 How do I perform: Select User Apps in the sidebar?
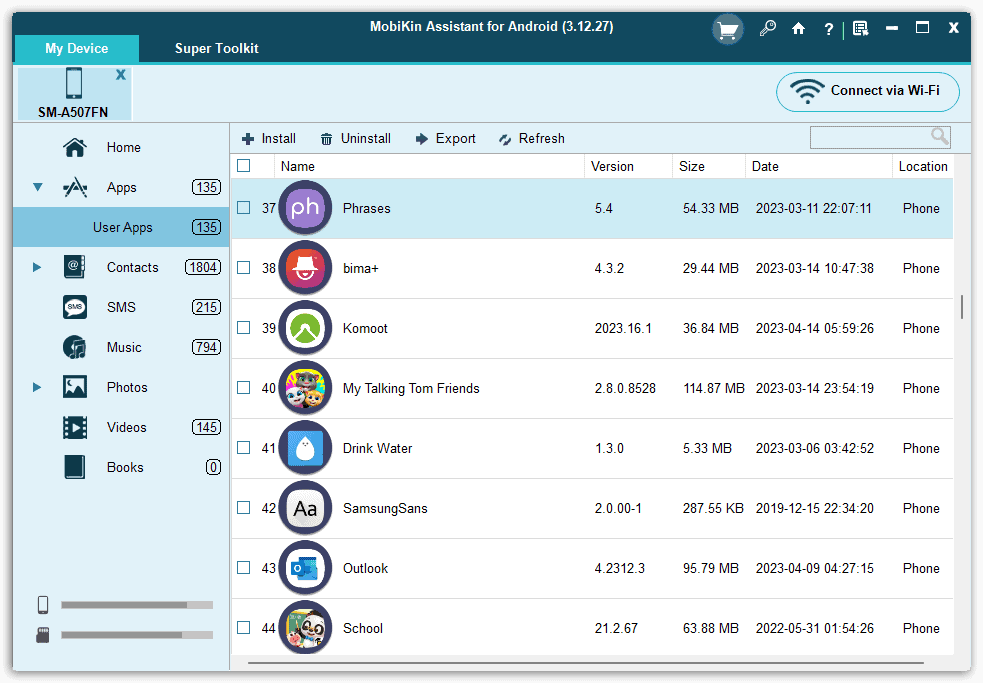(x=122, y=227)
